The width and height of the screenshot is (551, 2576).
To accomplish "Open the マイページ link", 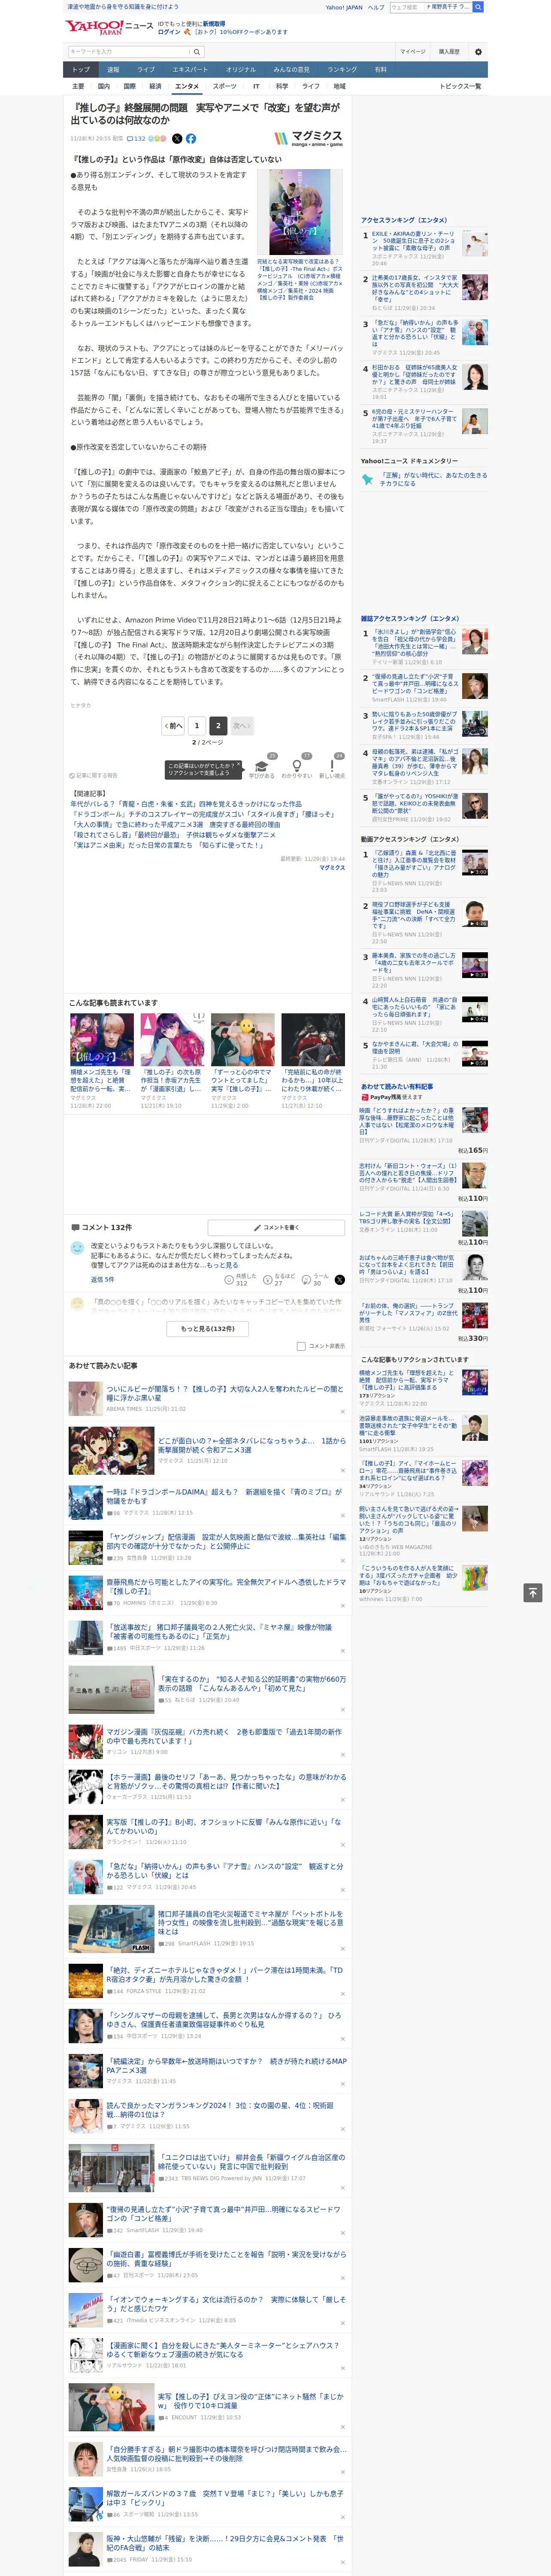I will click(x=412, y=52).
